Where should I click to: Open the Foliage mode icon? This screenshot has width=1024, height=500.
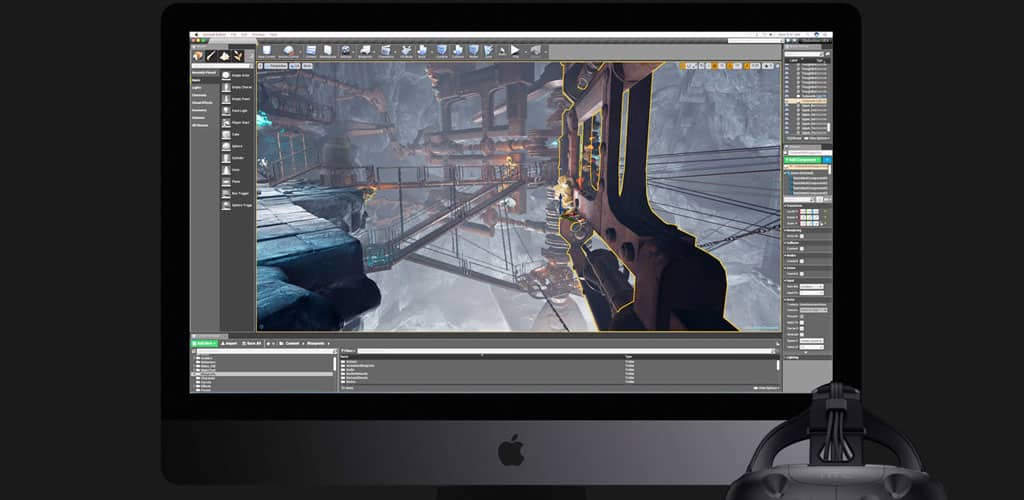pos(237,56)
